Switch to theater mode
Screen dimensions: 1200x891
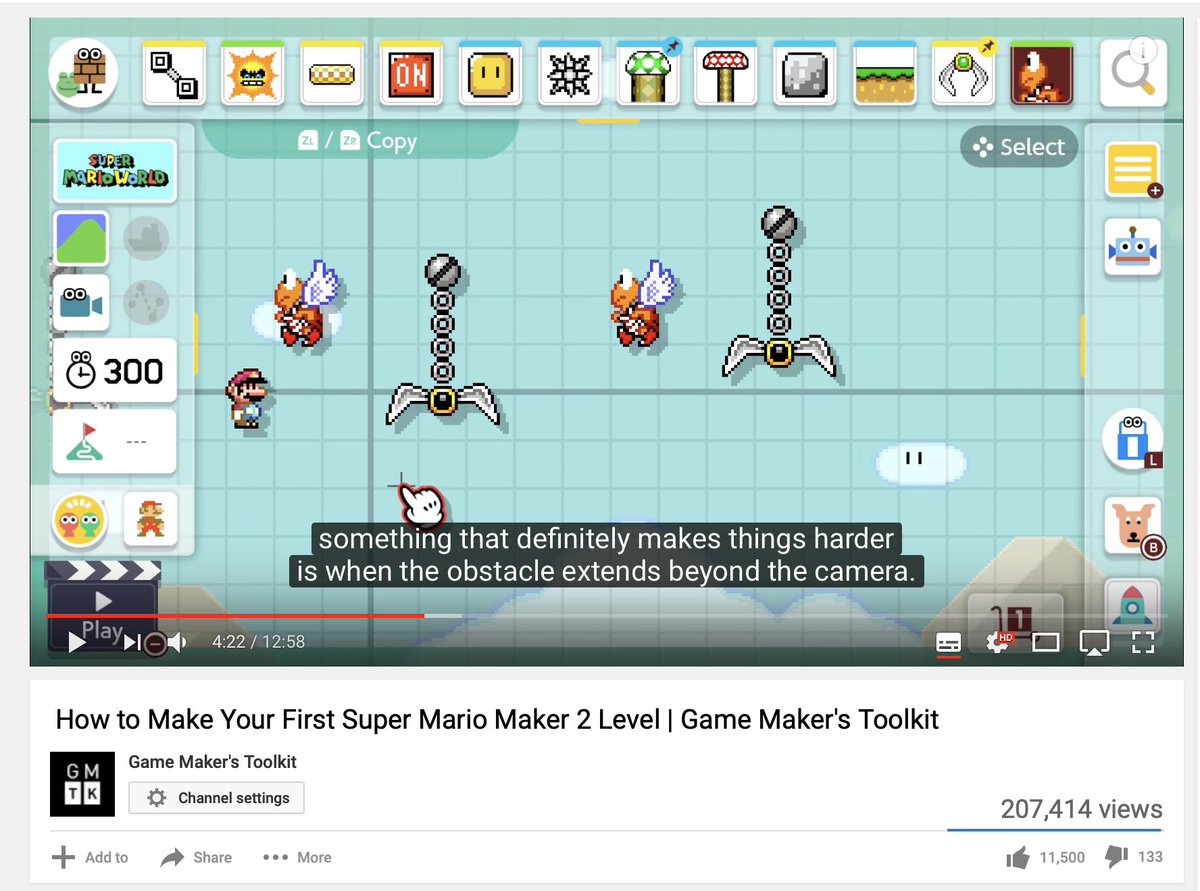(x=1046, y=642)
